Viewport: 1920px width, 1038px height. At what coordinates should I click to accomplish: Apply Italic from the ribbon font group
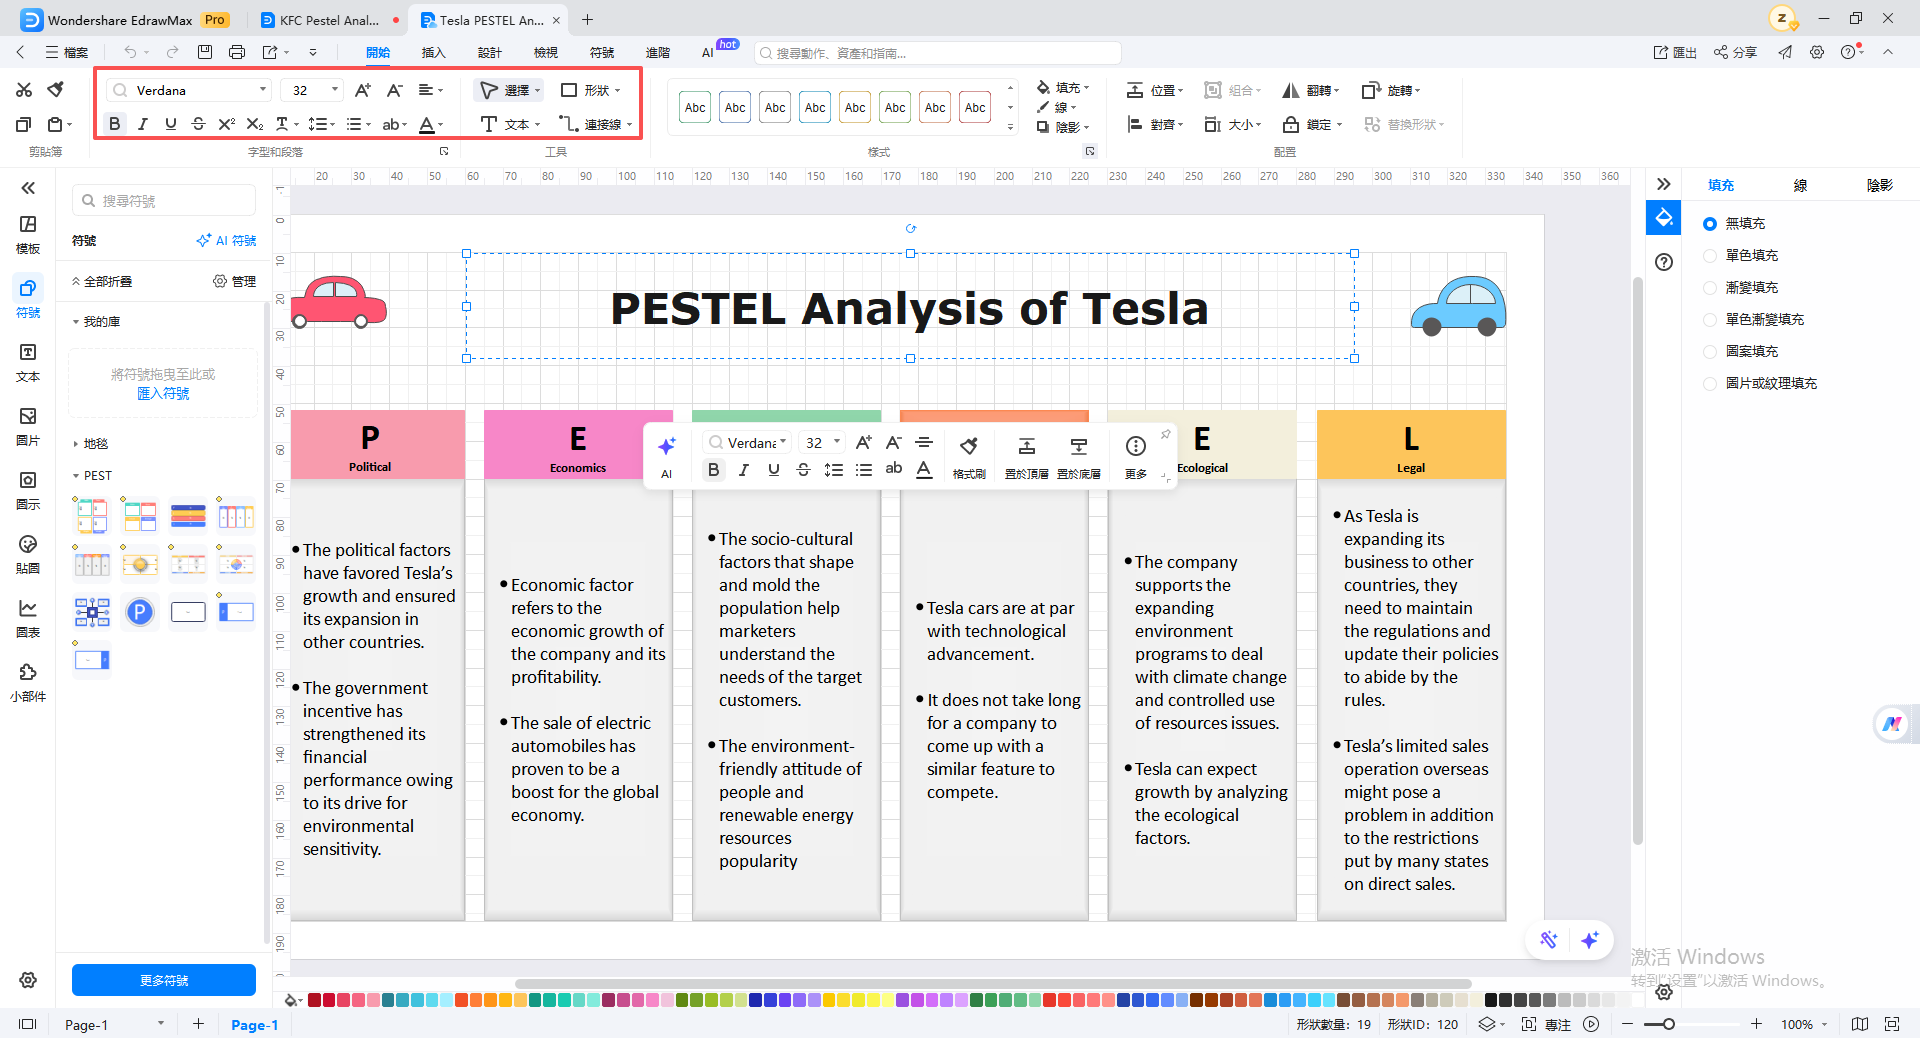click(x=143, y=124)
